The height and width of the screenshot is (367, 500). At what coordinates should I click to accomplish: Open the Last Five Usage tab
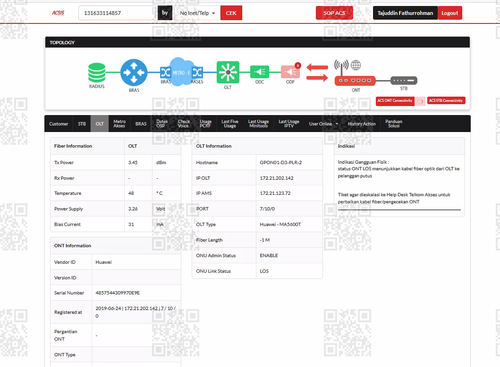click(x=230, y=124)
